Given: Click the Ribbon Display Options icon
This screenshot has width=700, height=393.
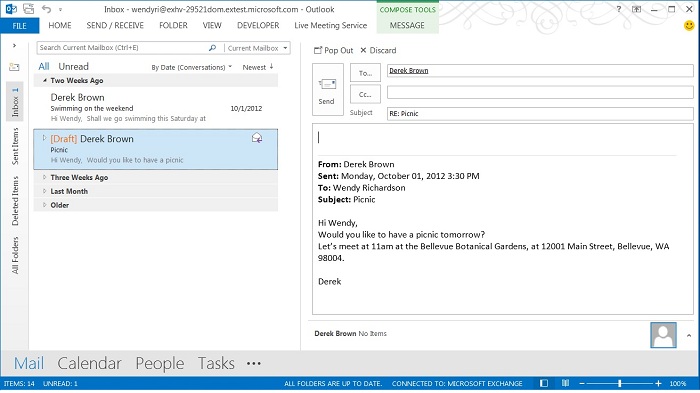Looking at the screenshot, I should pos(636,9).
